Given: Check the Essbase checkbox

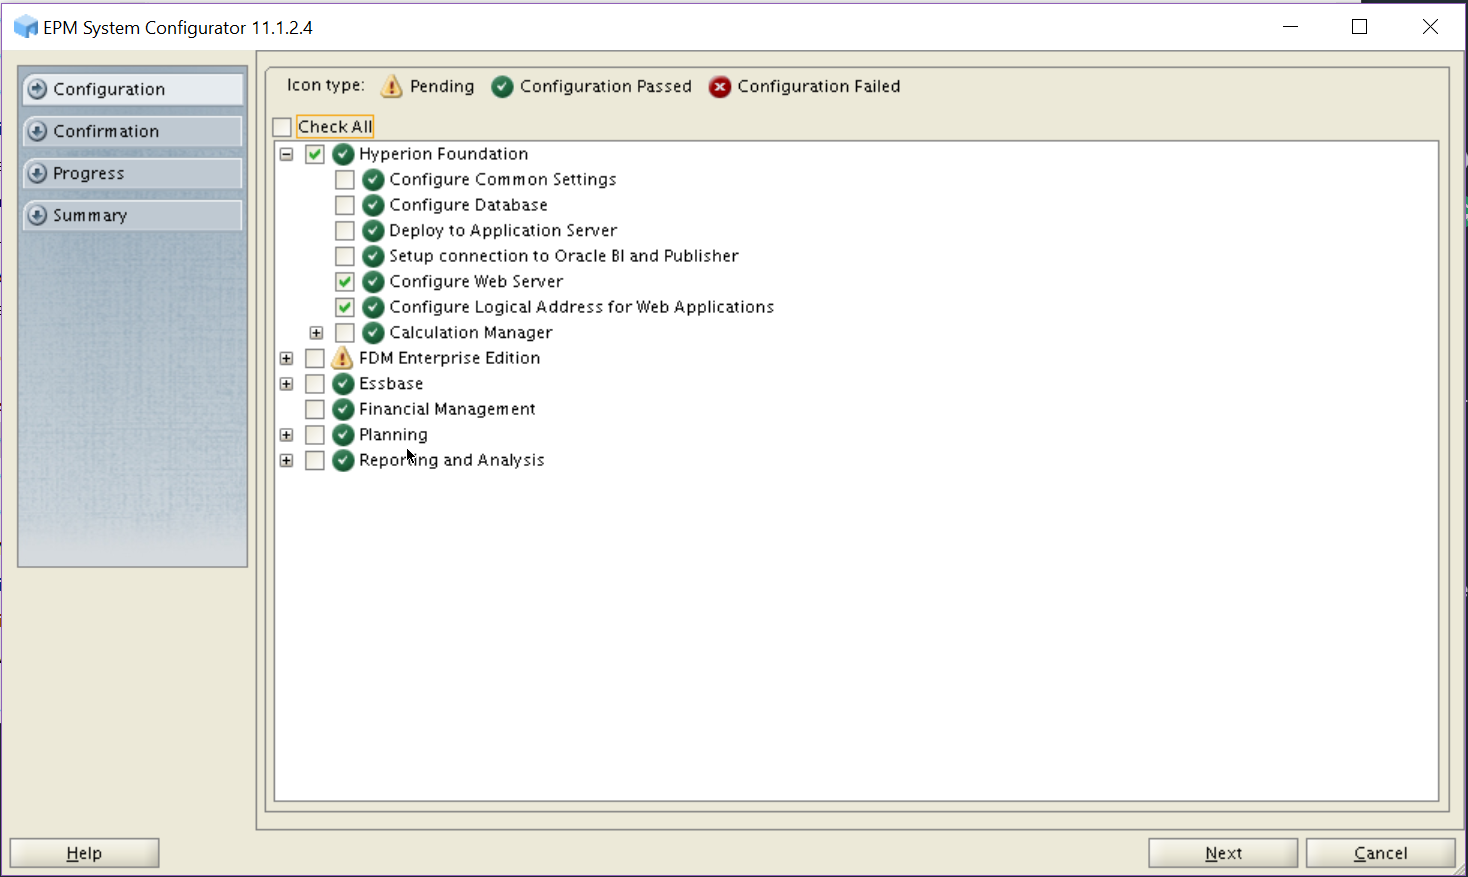Looking at the screenshot, I should pos(315,384).
